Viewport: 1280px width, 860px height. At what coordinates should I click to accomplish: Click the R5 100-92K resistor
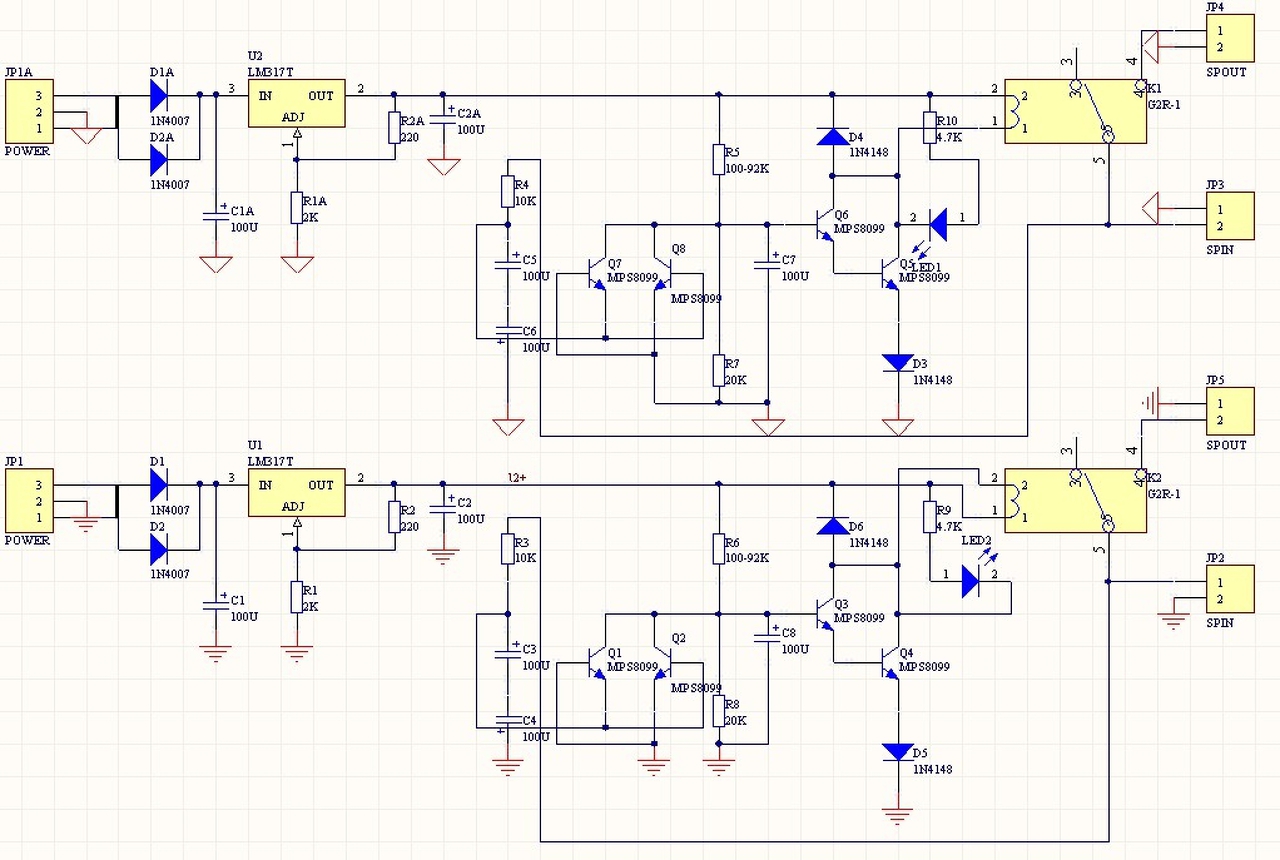pyautogui.click(x=718, y=159)
